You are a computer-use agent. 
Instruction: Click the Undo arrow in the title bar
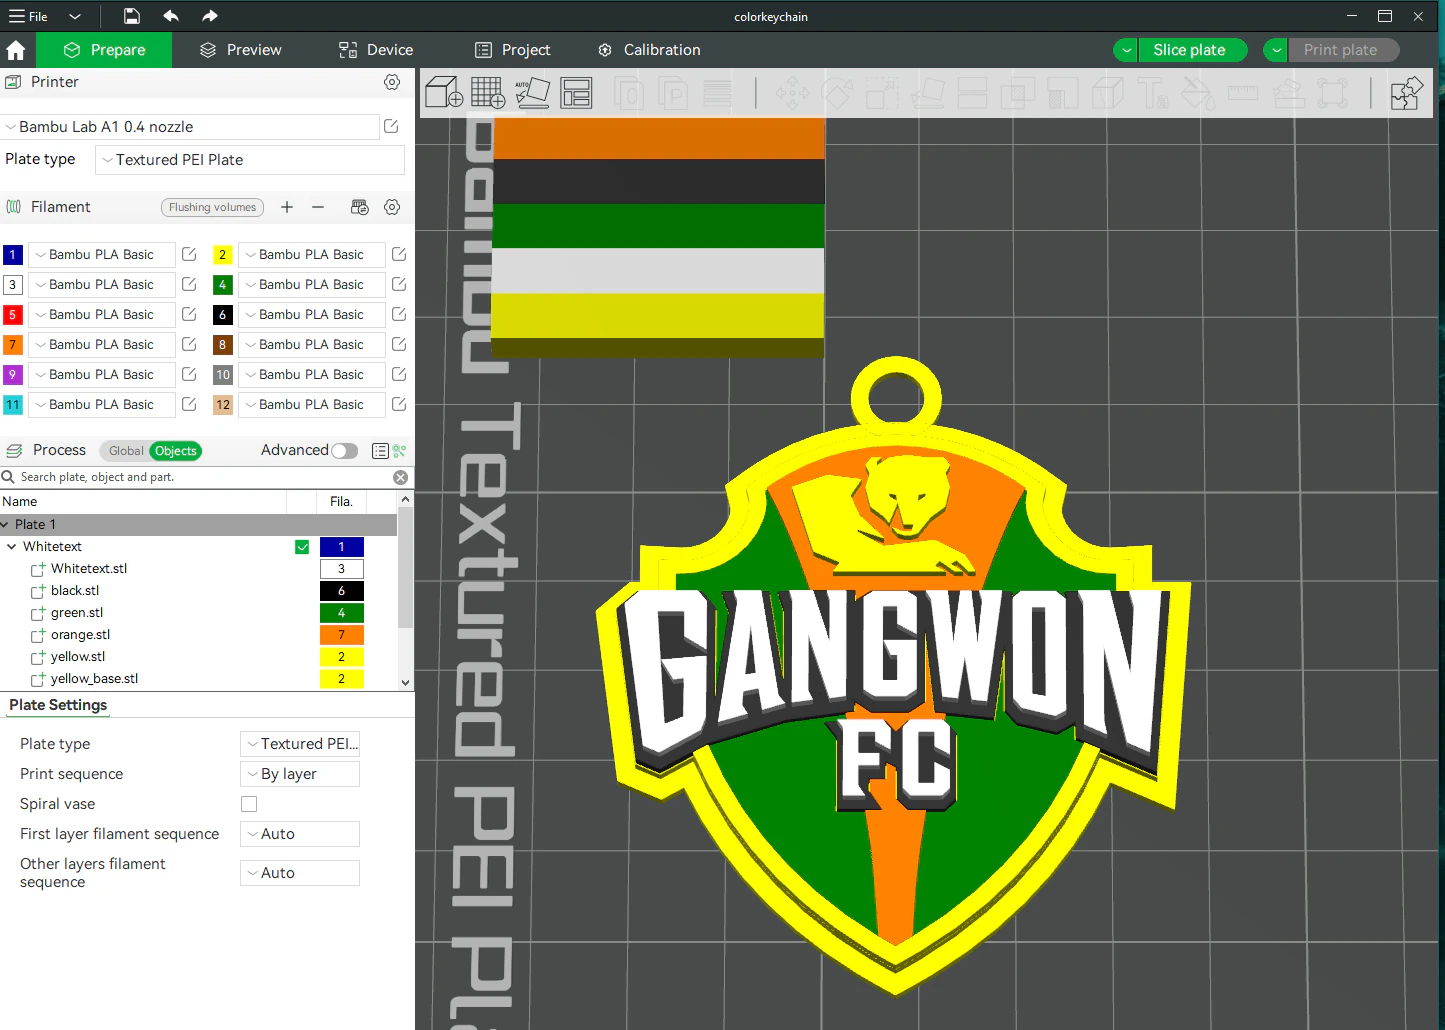click(171, 16)
